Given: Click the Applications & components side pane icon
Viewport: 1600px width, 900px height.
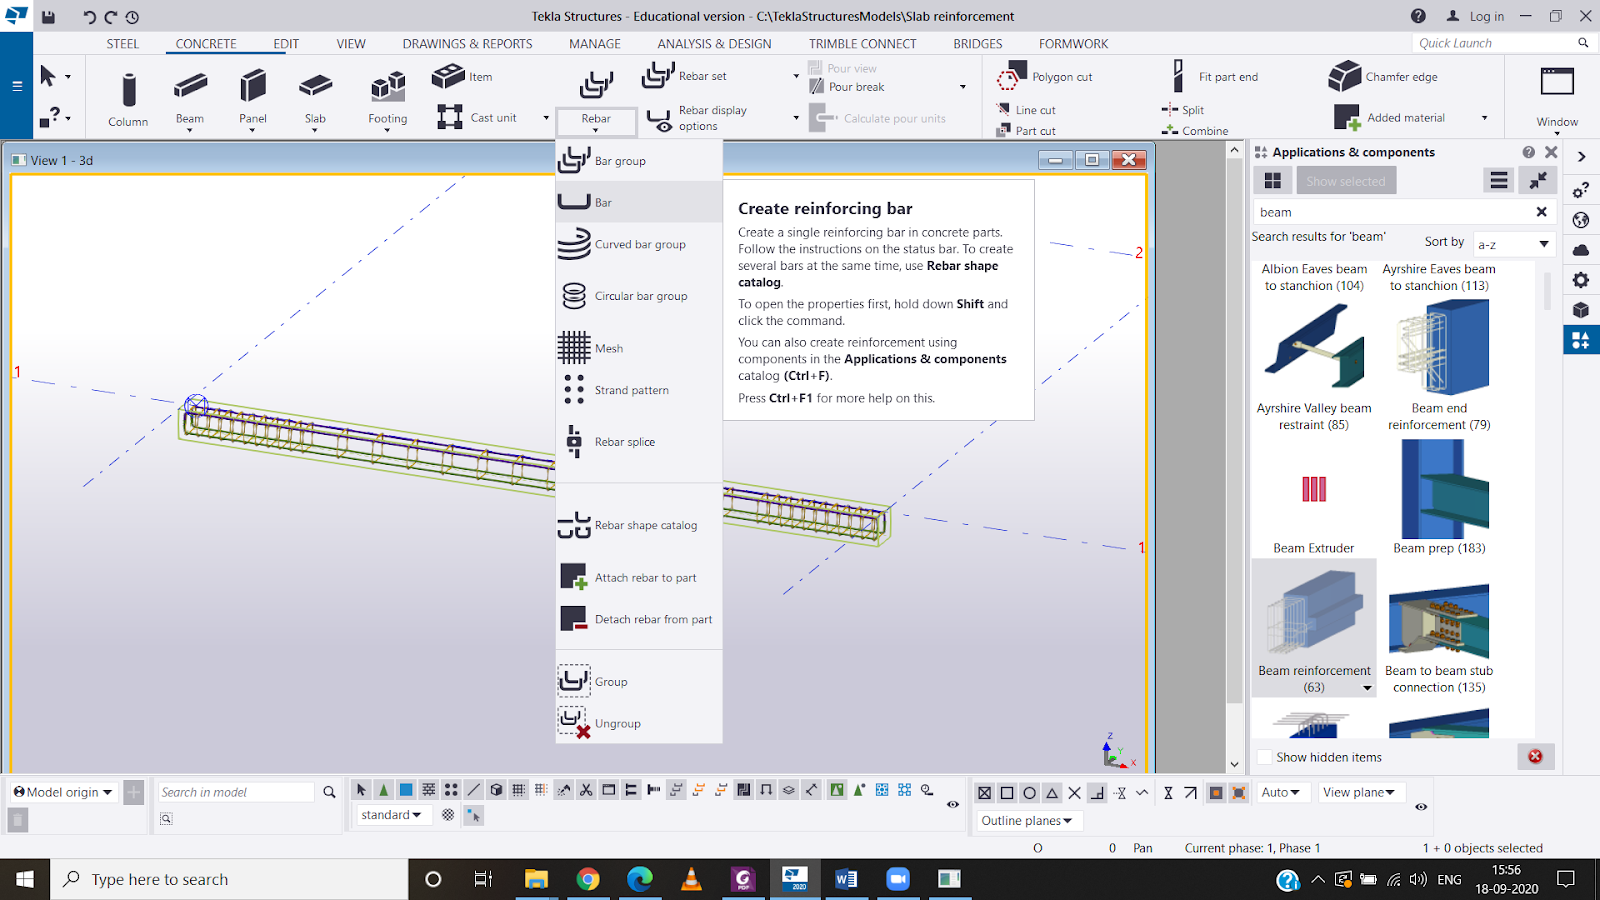Looking at the screenshot, I should click(1581, 340).
